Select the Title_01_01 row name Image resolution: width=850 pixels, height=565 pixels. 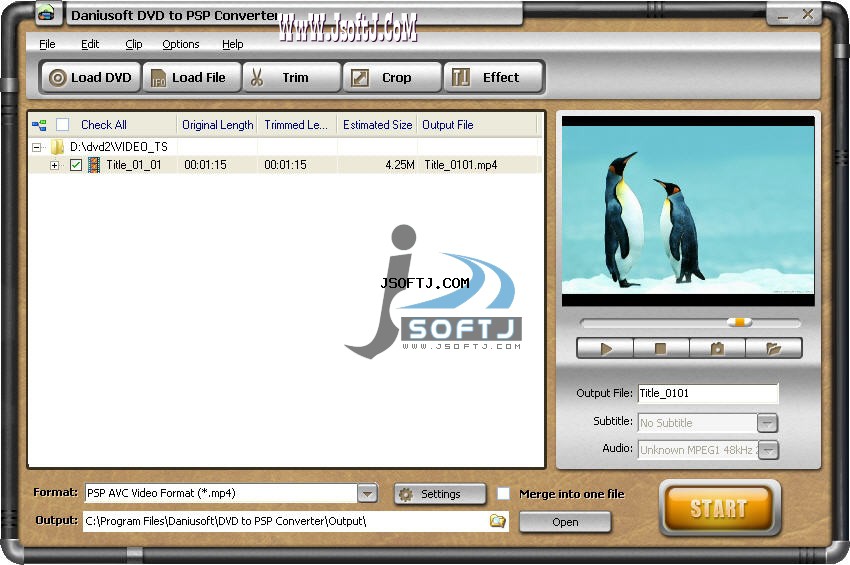[133, 165]
